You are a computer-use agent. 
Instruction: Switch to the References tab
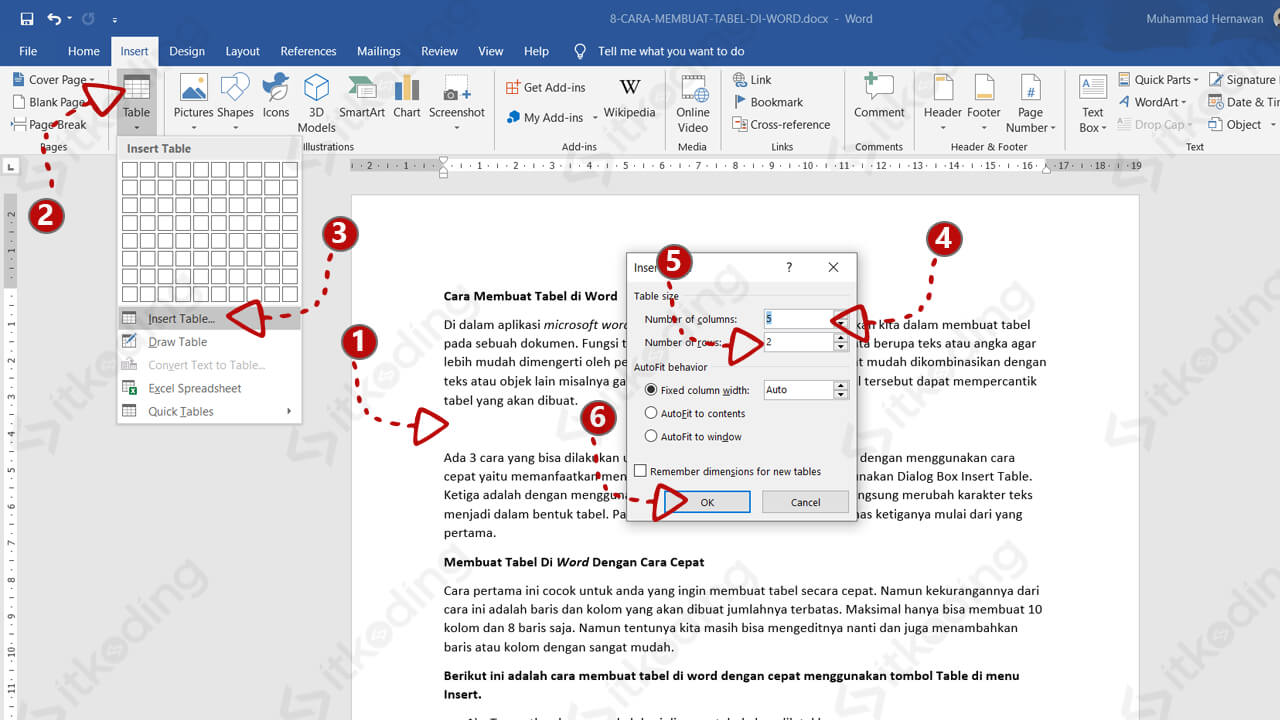[308, 51]
